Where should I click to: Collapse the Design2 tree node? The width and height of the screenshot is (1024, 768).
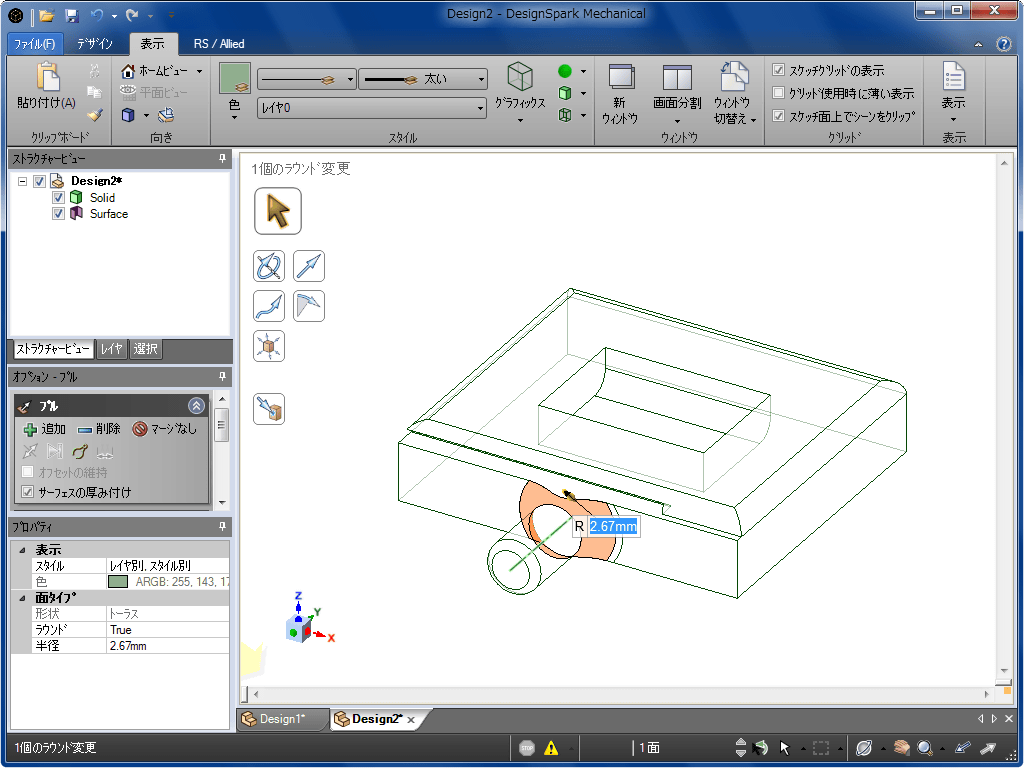(x=22, y=181)
